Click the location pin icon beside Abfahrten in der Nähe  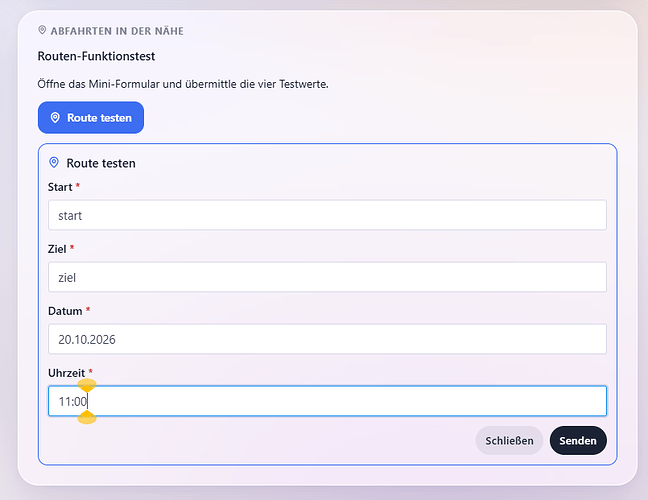[x=42, y=30]
